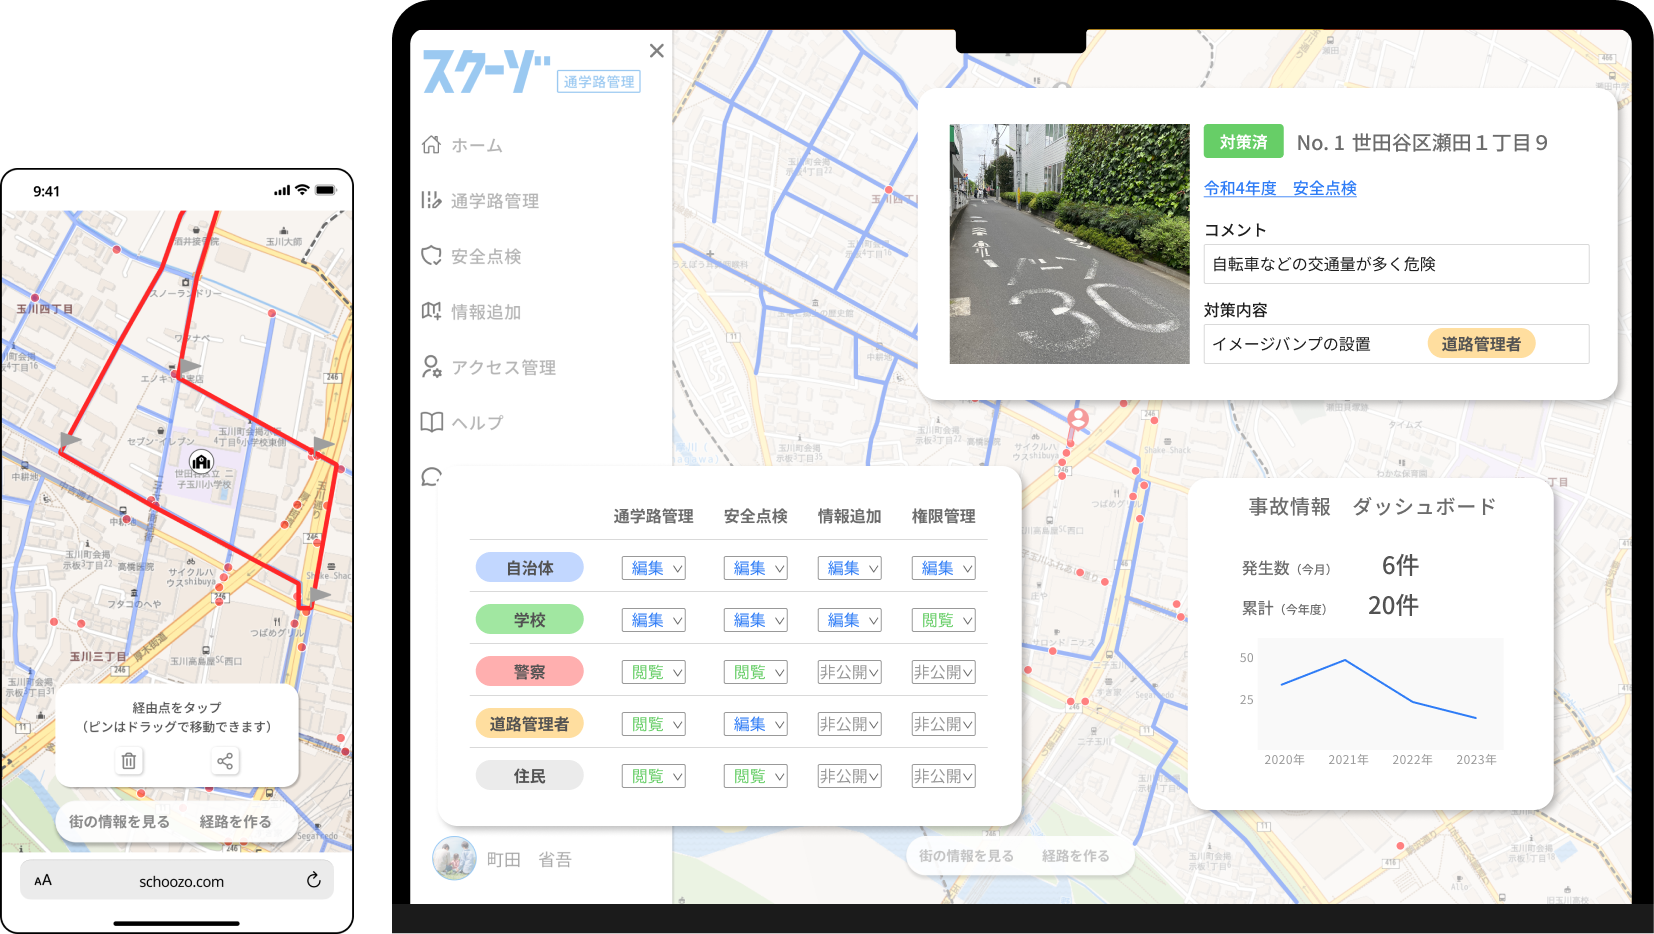Click the chat bubble icon in sidebar
This screenshot has height=934, width=1654.
431,477
